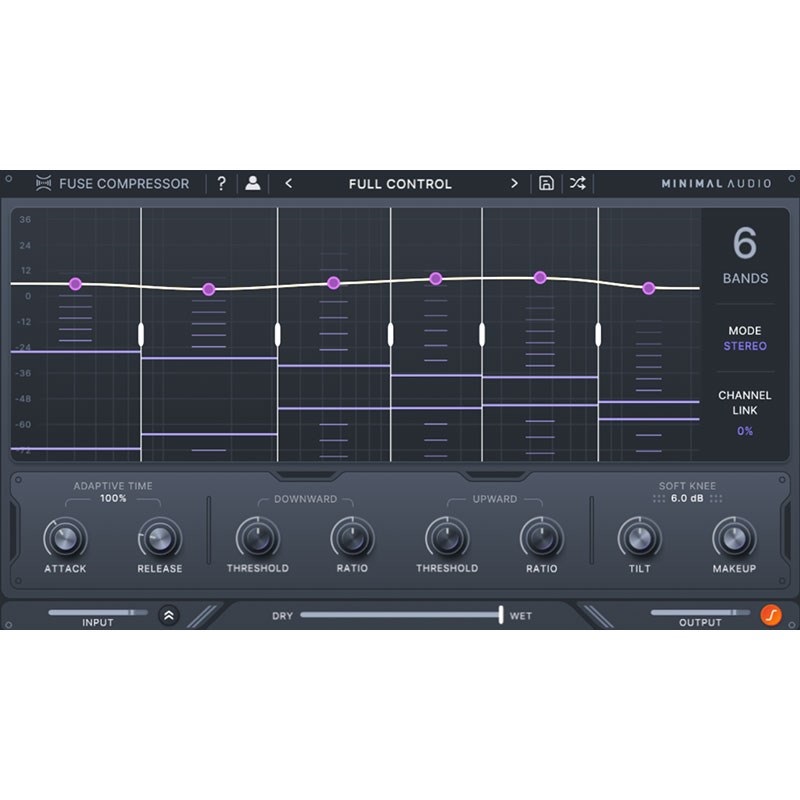Click the Soft Knee 6.0 dB value
The height and width of the screenshot is (800, 800).
coord(687,498)
